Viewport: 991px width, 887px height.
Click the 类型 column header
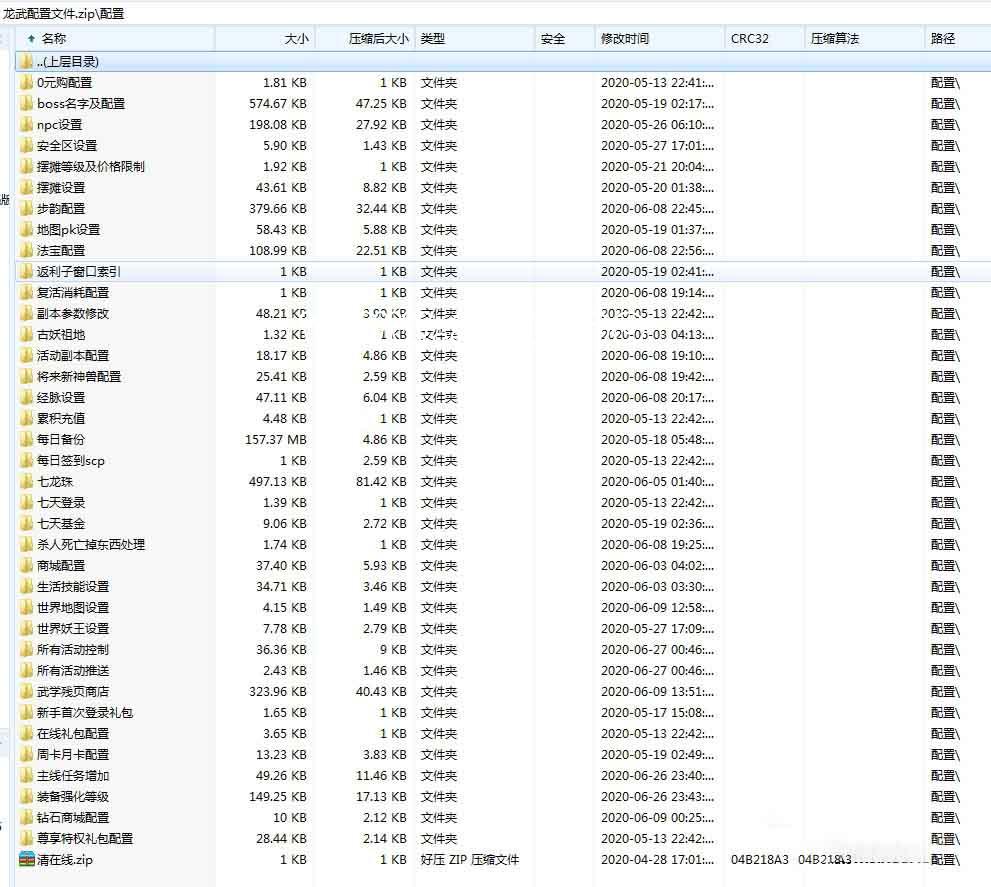point(433,38)
